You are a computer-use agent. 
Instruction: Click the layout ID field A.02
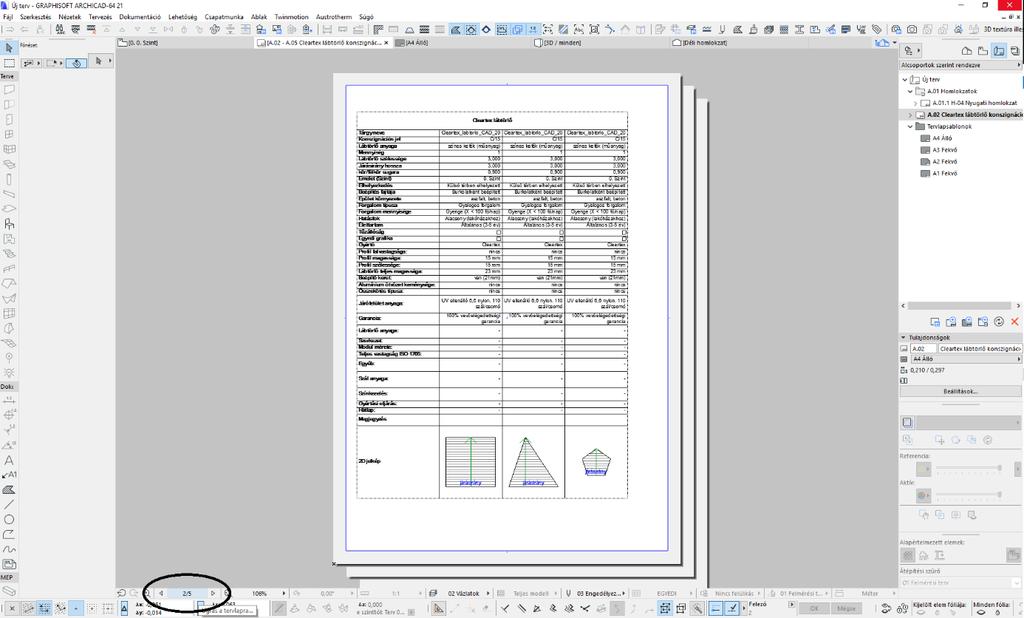click(923, 349)
